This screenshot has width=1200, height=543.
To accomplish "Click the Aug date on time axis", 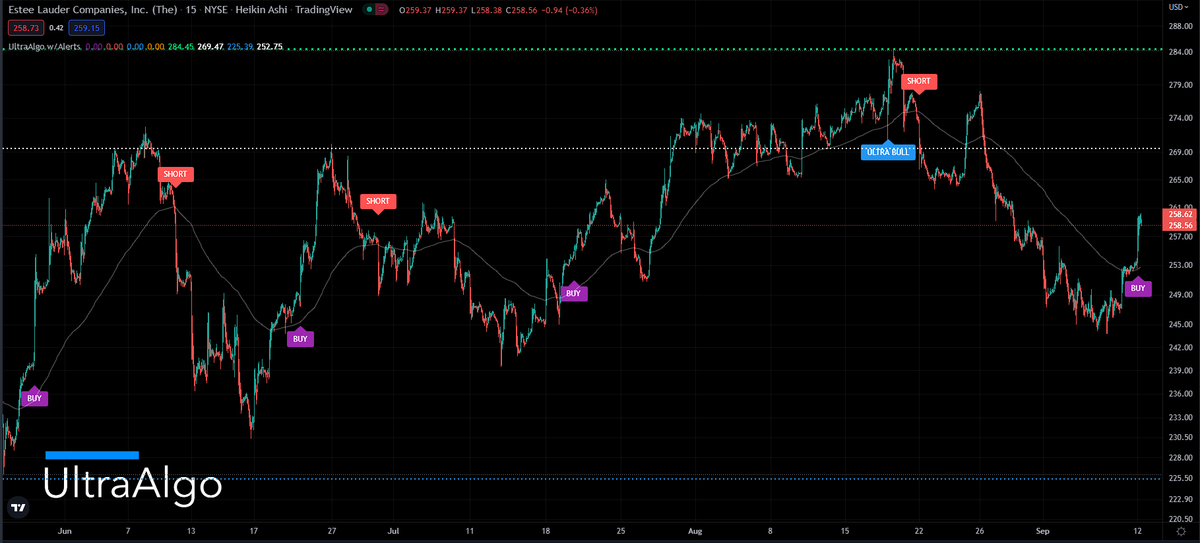I will click(x=695, y=532).
